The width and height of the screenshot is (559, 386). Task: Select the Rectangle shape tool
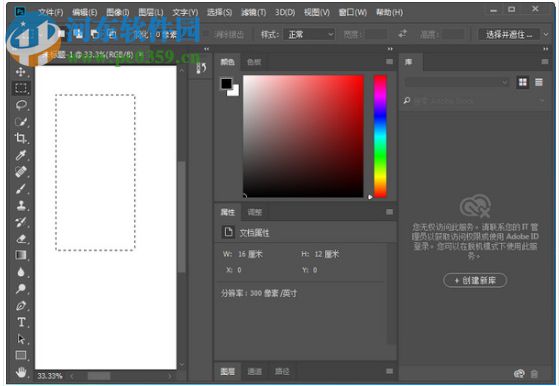(21, 355)
